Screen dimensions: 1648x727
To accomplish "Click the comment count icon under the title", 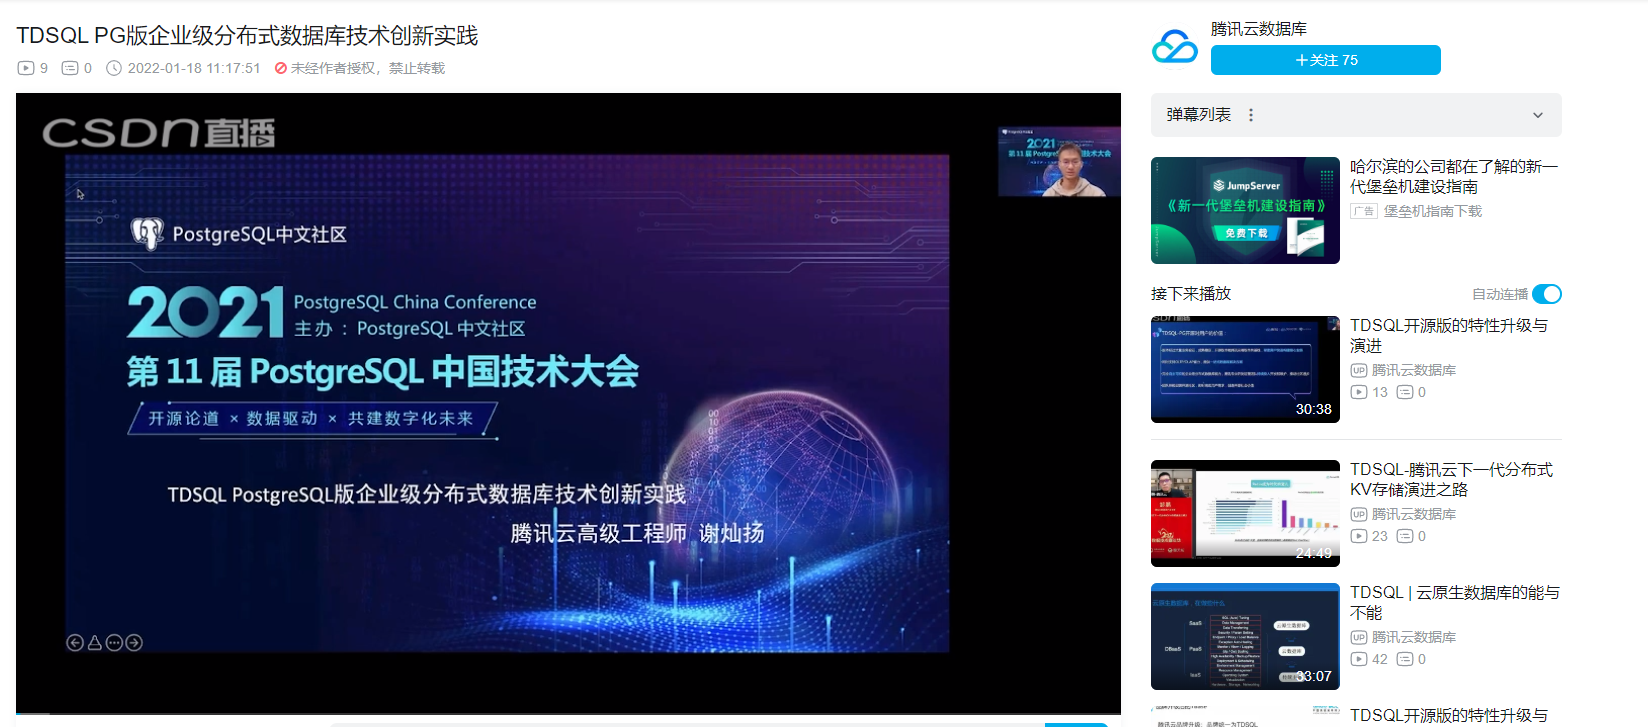I will 70,68.
